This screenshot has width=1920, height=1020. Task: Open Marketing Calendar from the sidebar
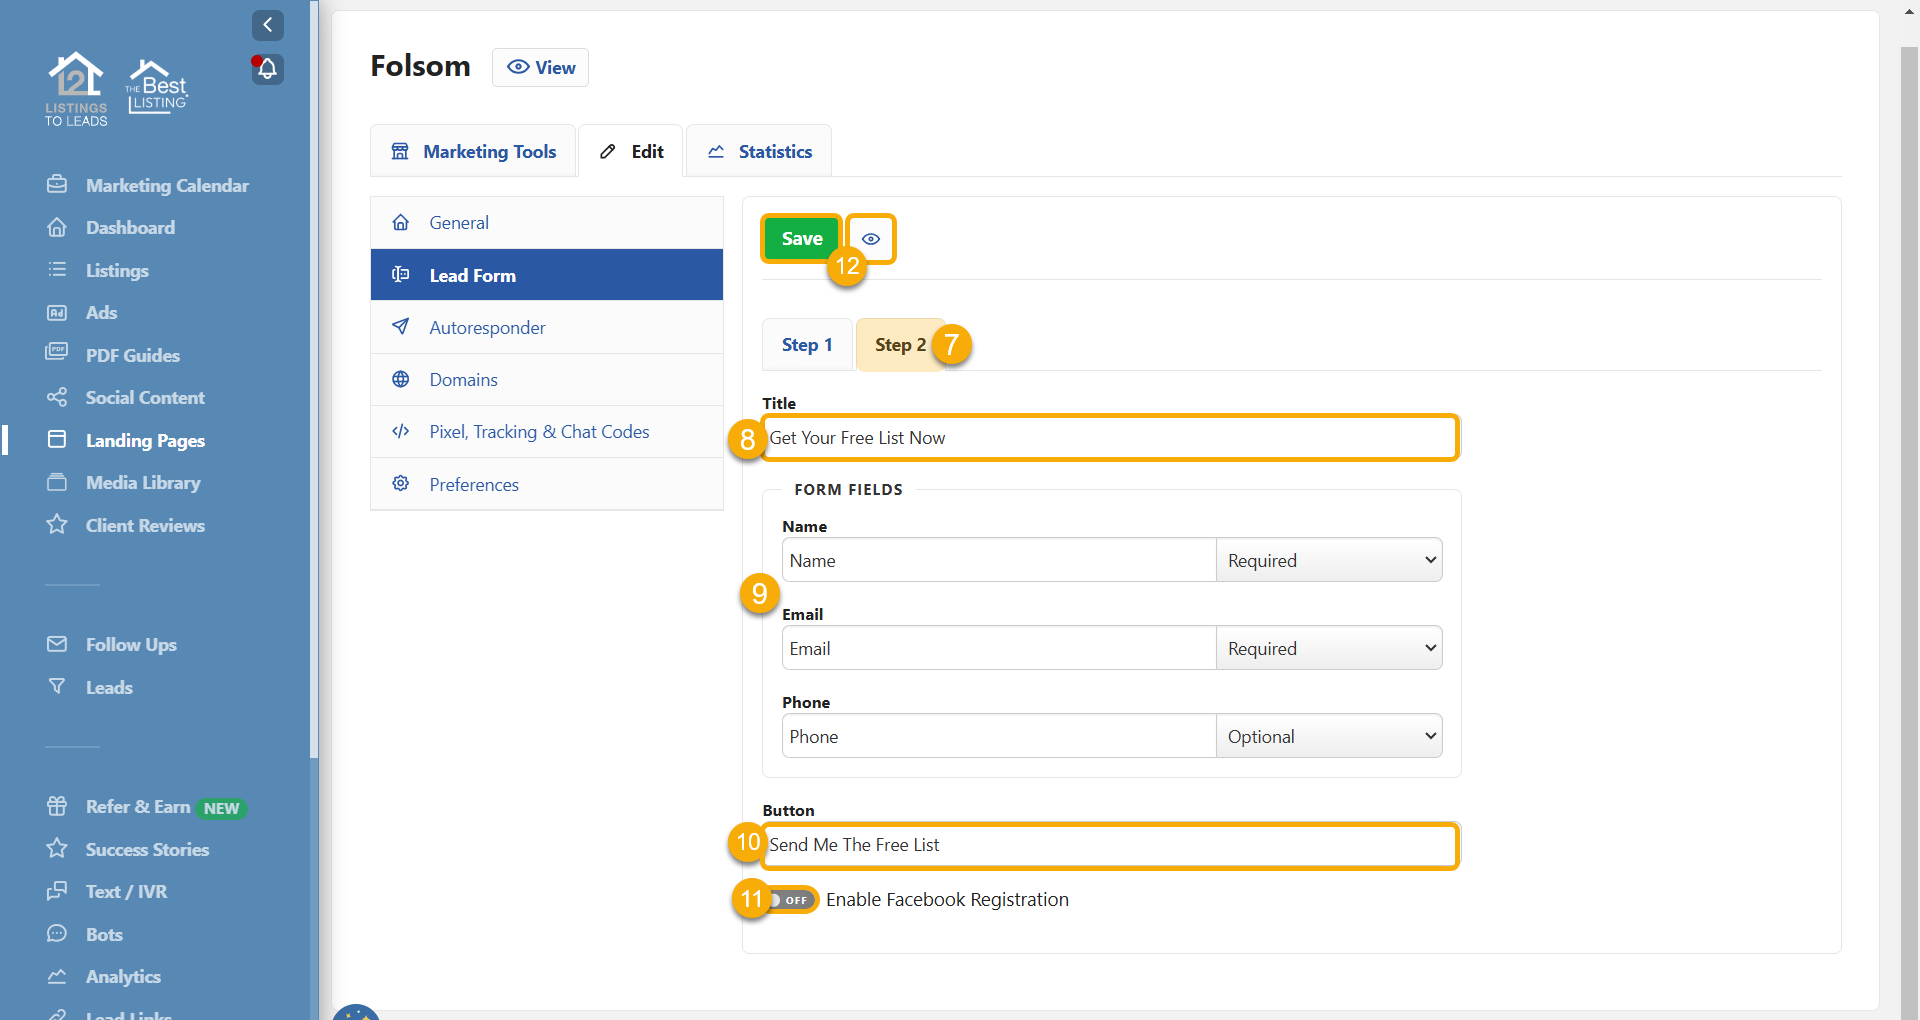point(166,186)
